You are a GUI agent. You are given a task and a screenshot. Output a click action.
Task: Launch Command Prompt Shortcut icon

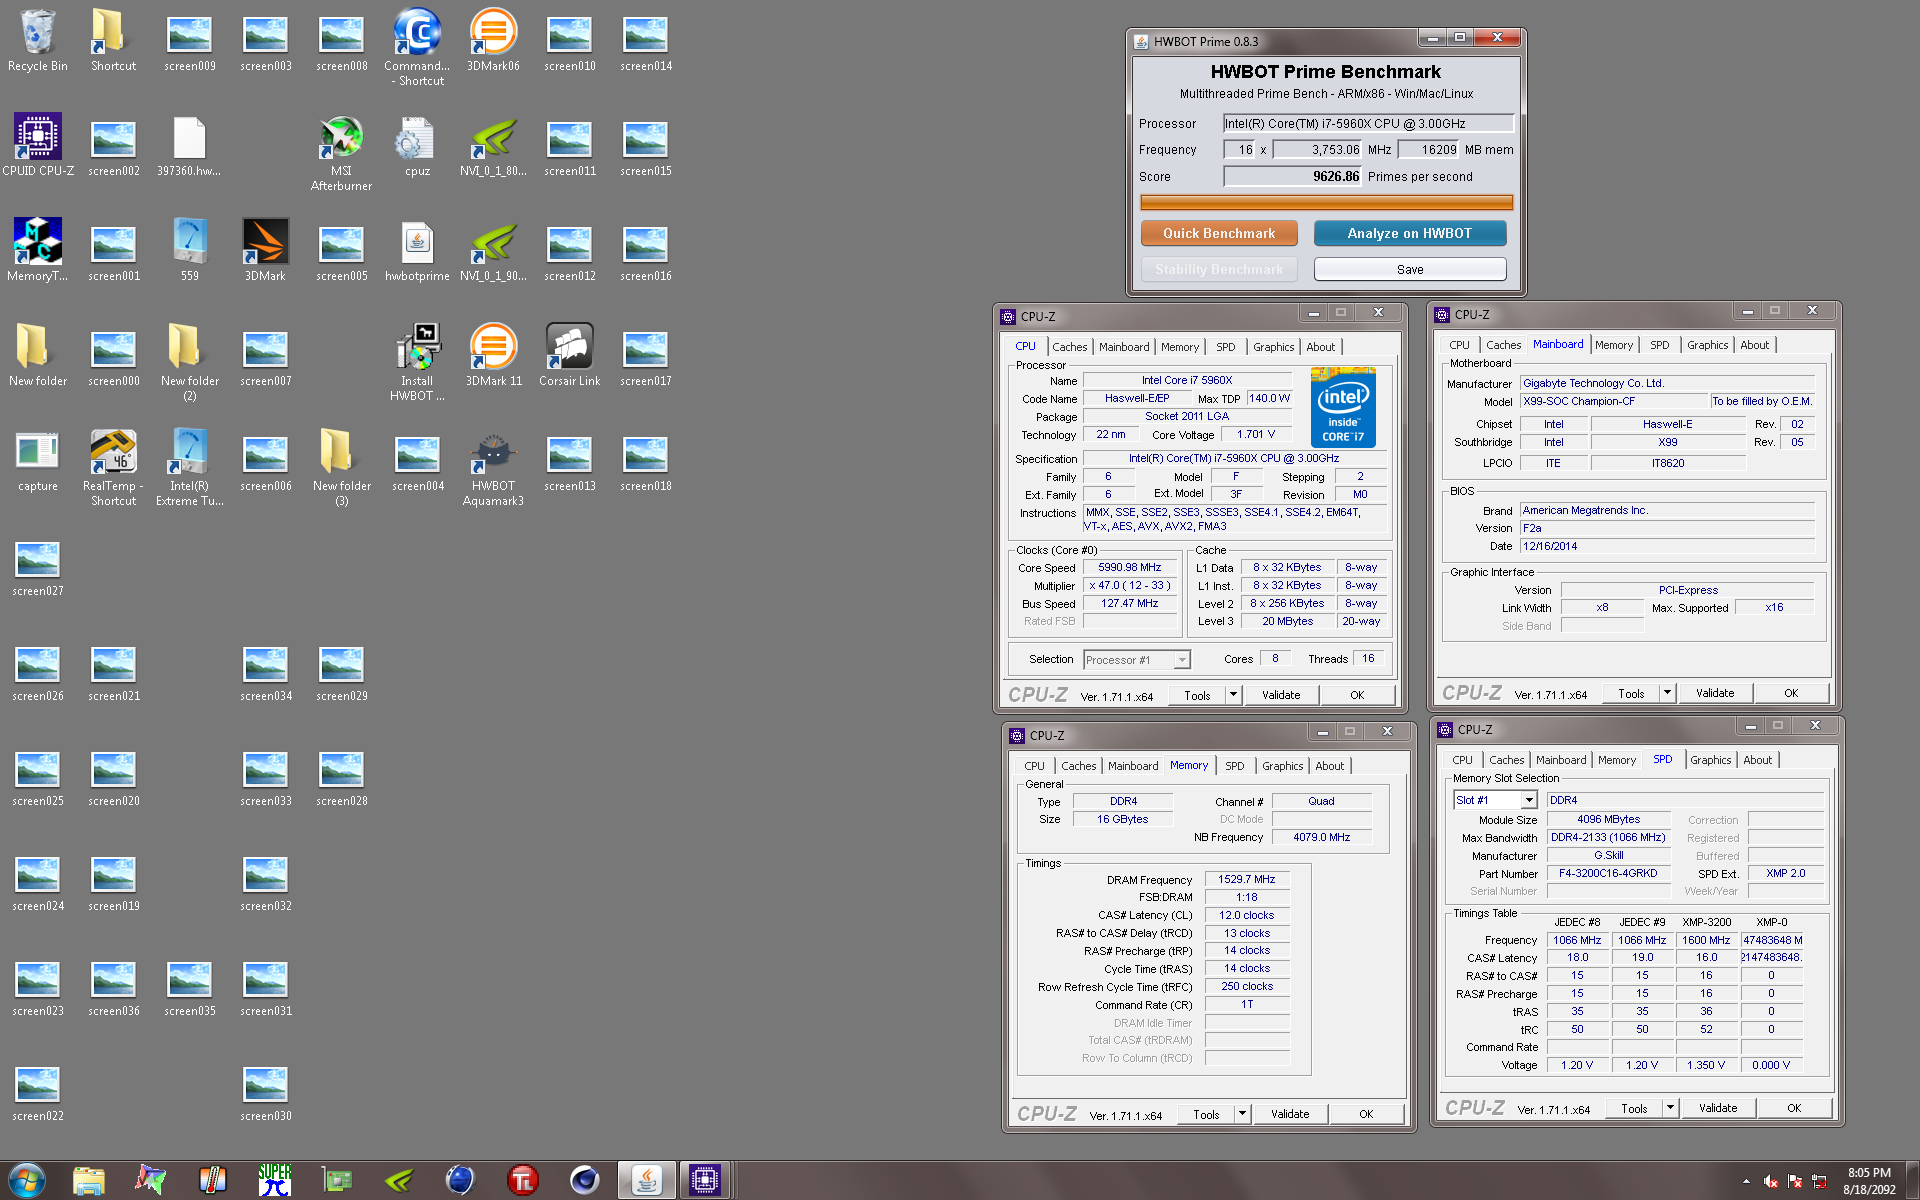tap(417, 47)
